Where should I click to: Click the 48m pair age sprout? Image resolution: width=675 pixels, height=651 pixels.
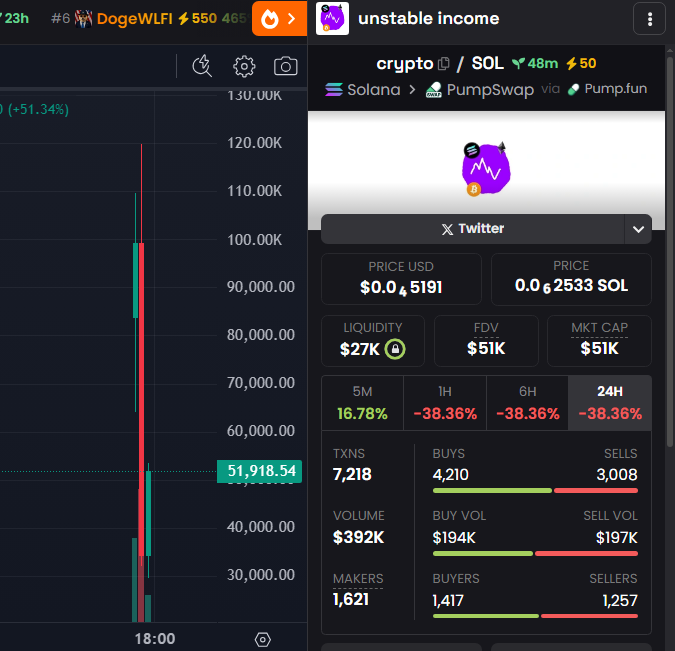click(535, 64)
